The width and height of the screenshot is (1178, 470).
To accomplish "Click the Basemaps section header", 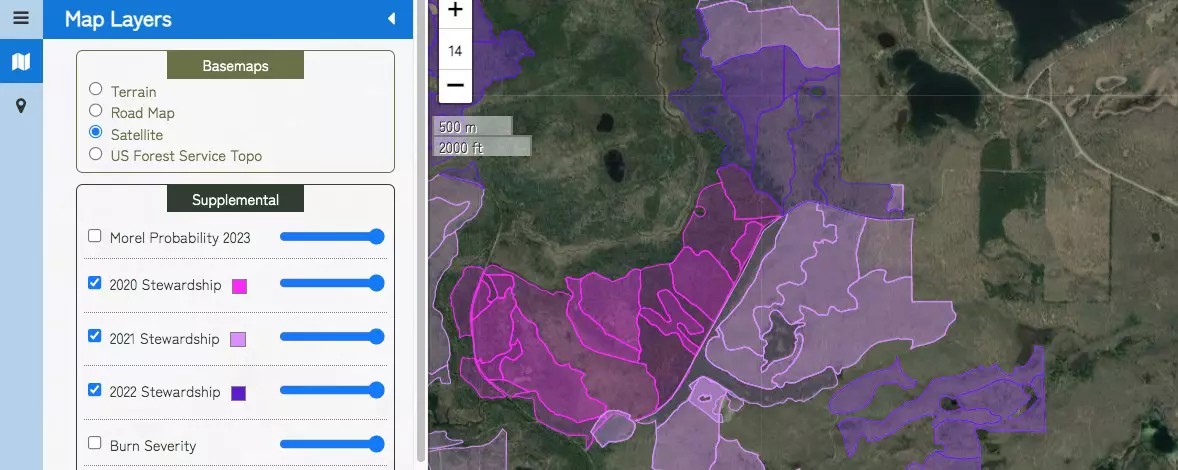I will (235, 66).
